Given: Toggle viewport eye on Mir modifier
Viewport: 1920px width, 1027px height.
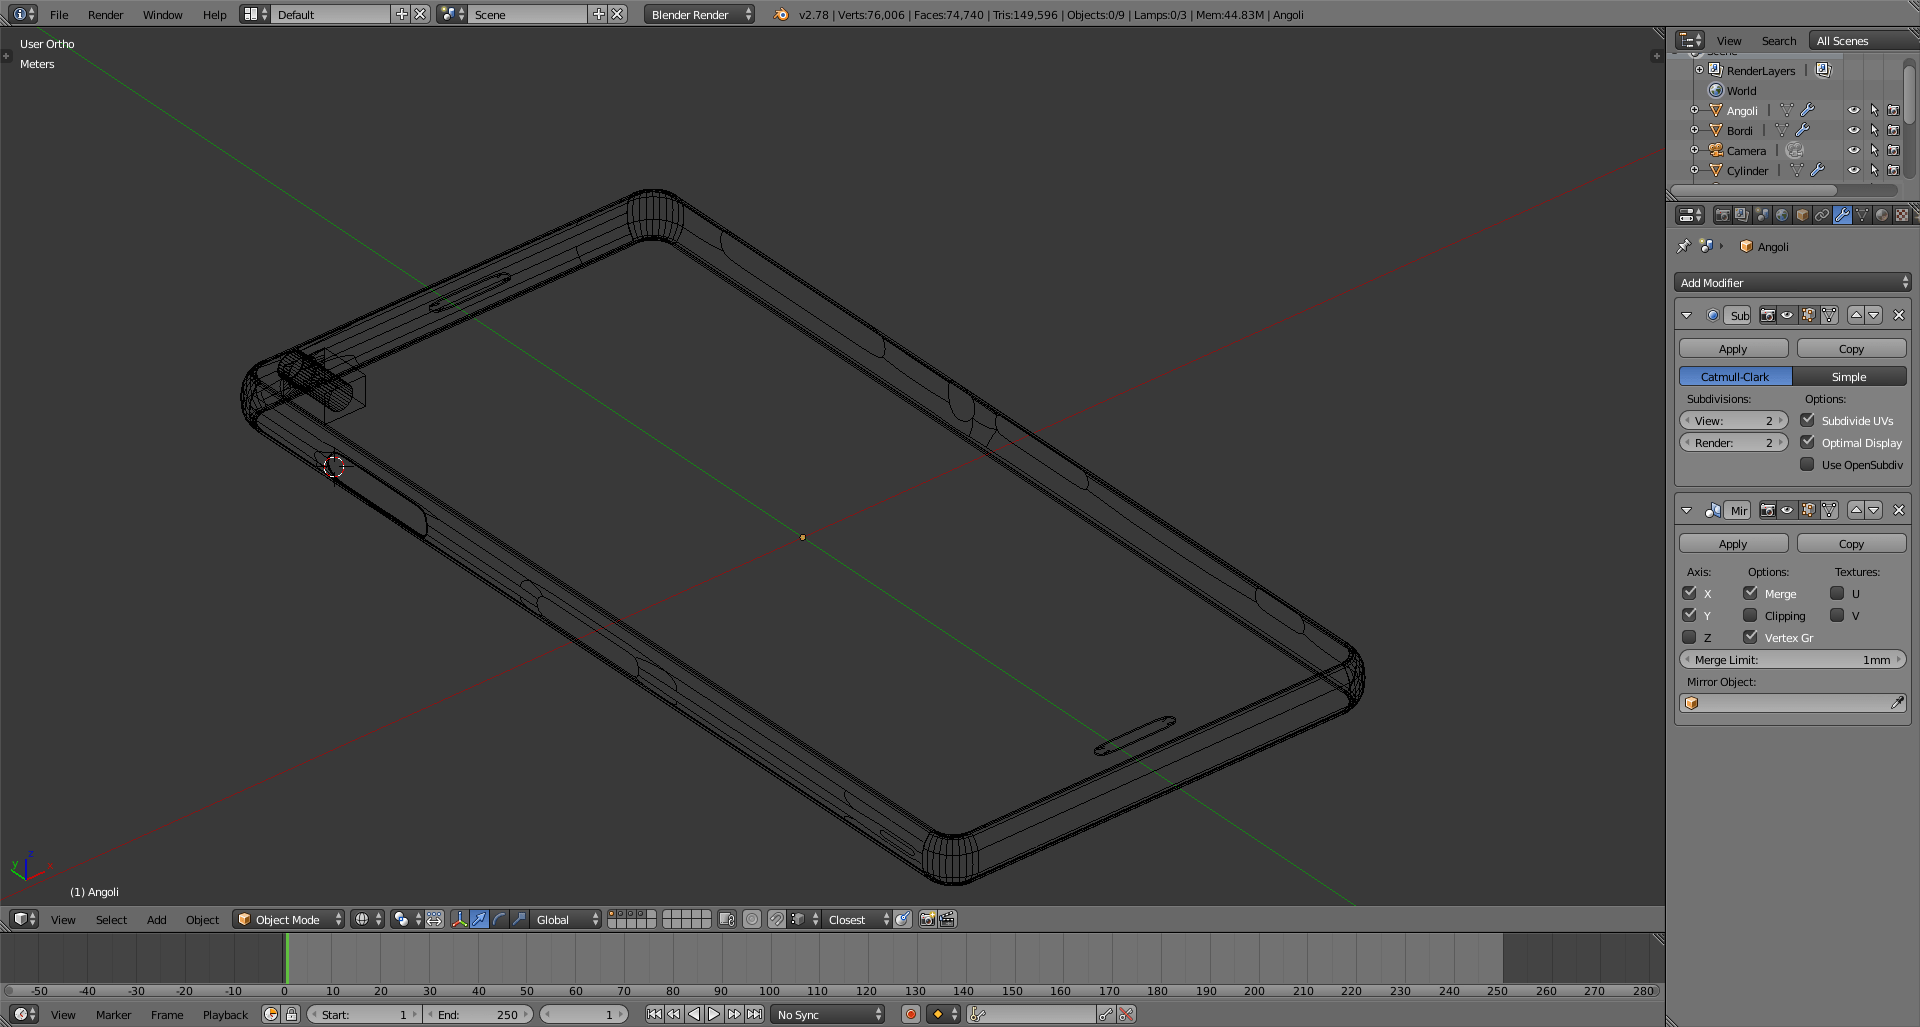Looking at the screenshot, I should tap(1787, 510).
